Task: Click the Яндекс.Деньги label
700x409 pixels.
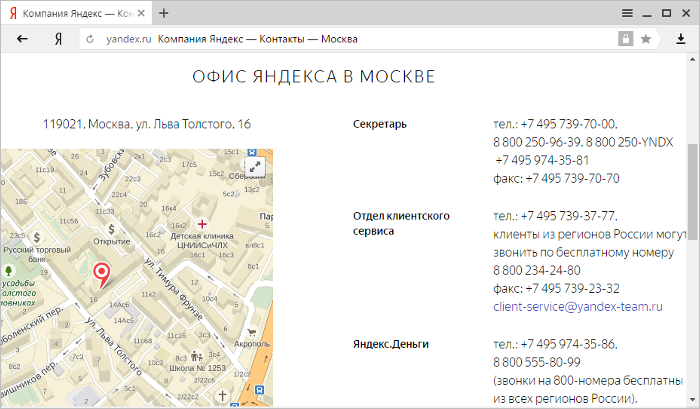Action: click(x=391, y=344)
